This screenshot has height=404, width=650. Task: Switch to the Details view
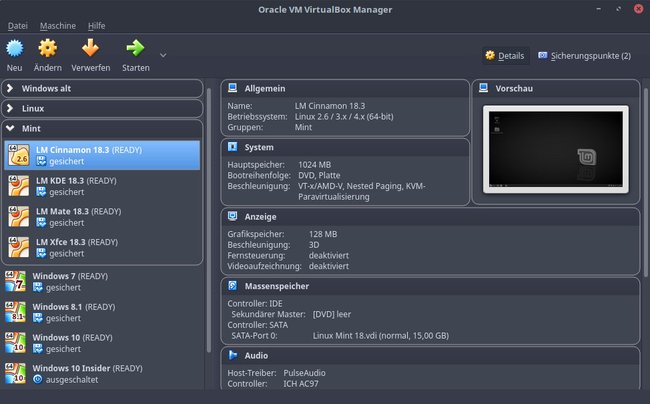click(505, 56)
